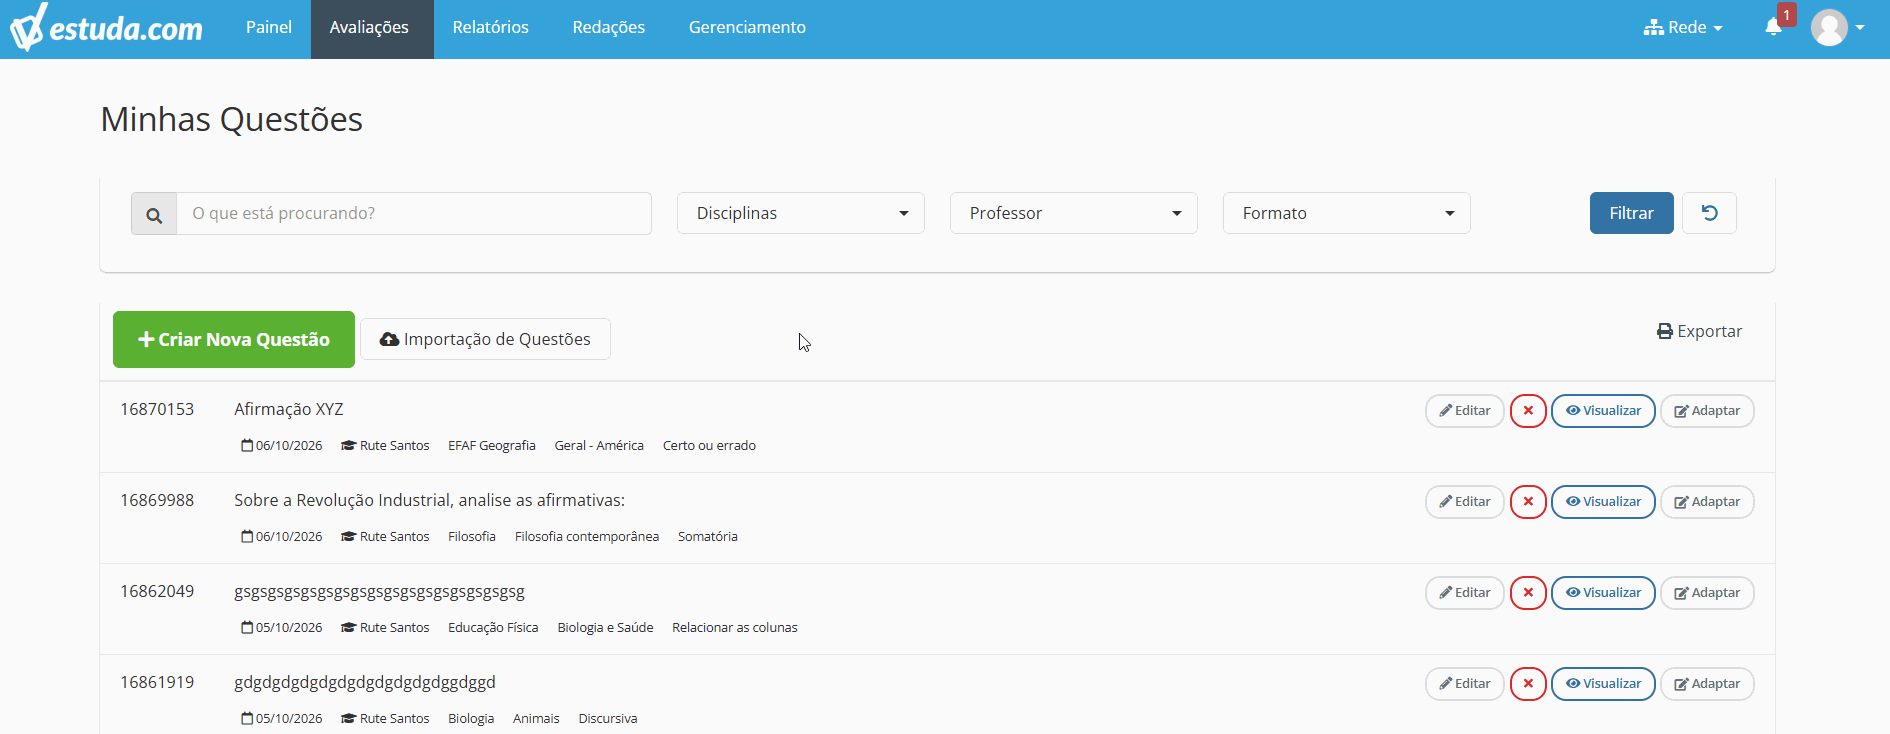Viewport: 1890px width, 734px height.
Task: Expand the Rede network menu
Action: 1683,28
